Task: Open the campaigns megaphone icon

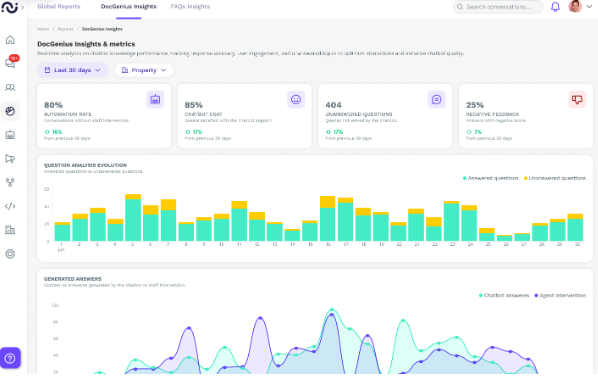Action: 10,159
